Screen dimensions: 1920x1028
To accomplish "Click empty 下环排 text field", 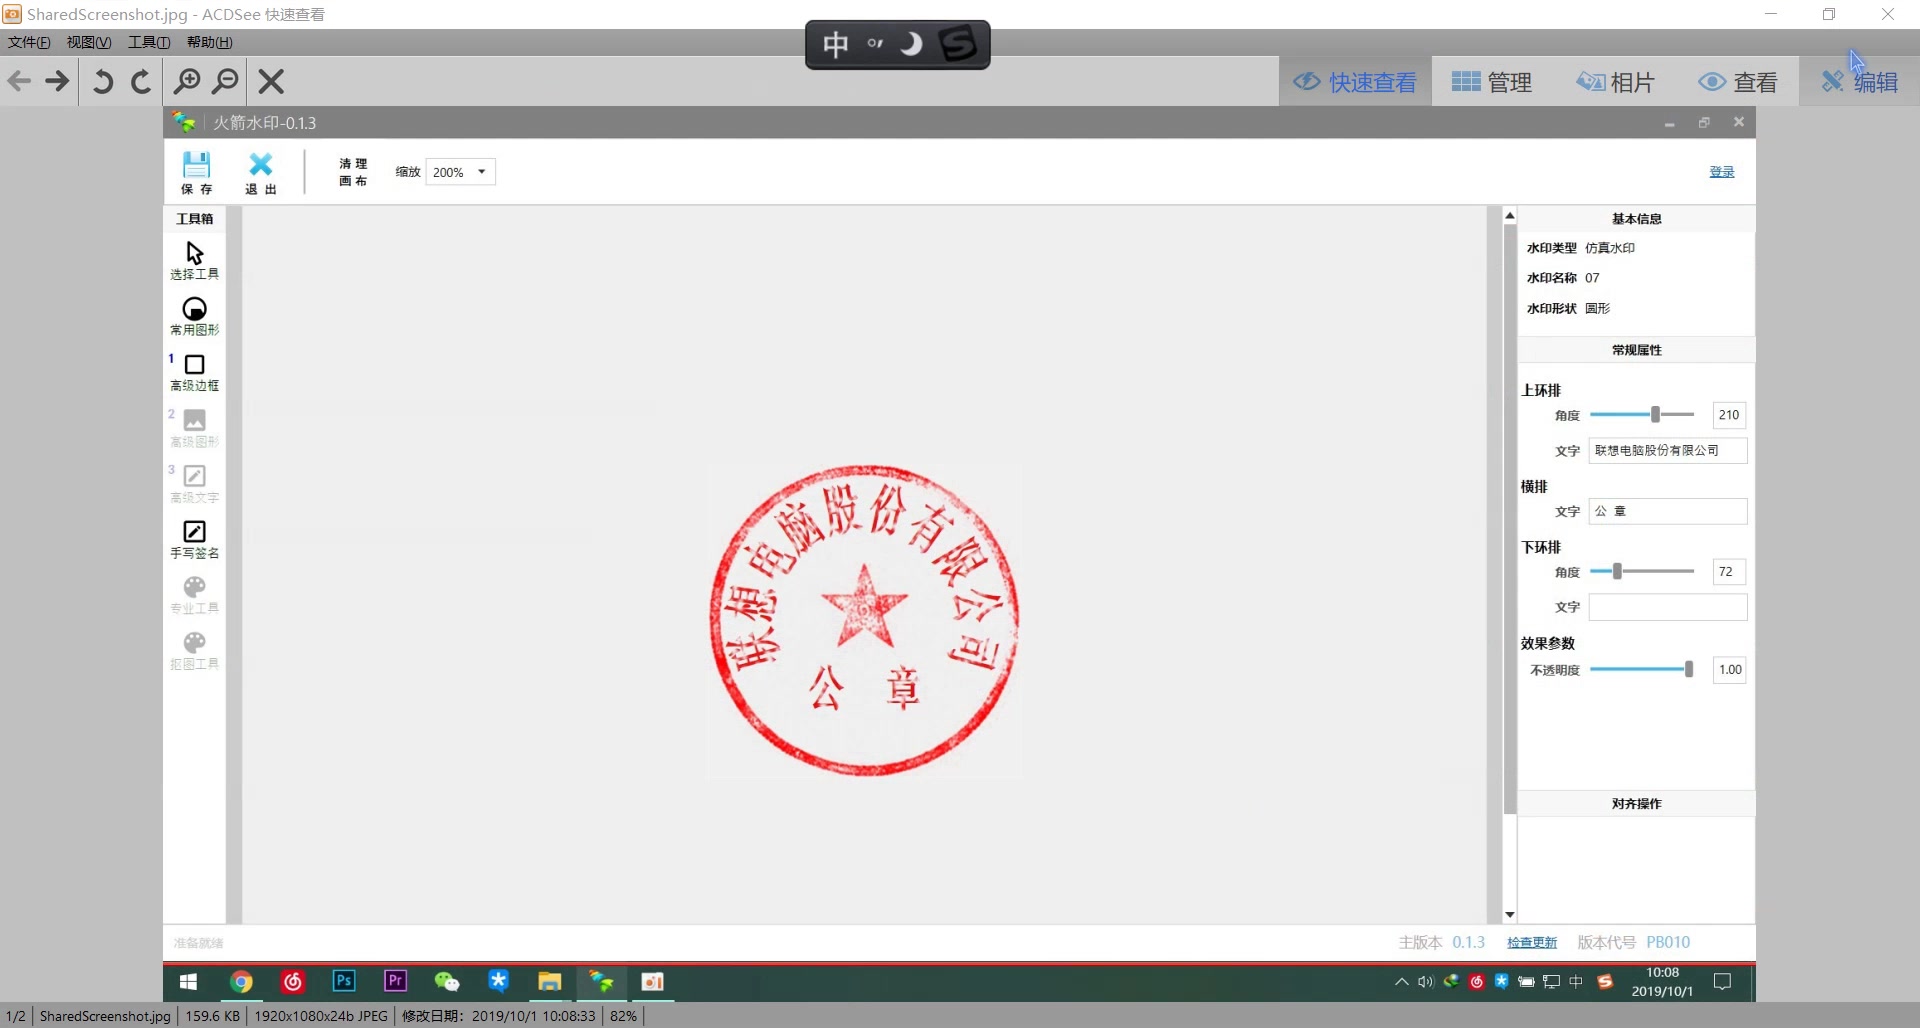I will click(x=1668, y=607).
